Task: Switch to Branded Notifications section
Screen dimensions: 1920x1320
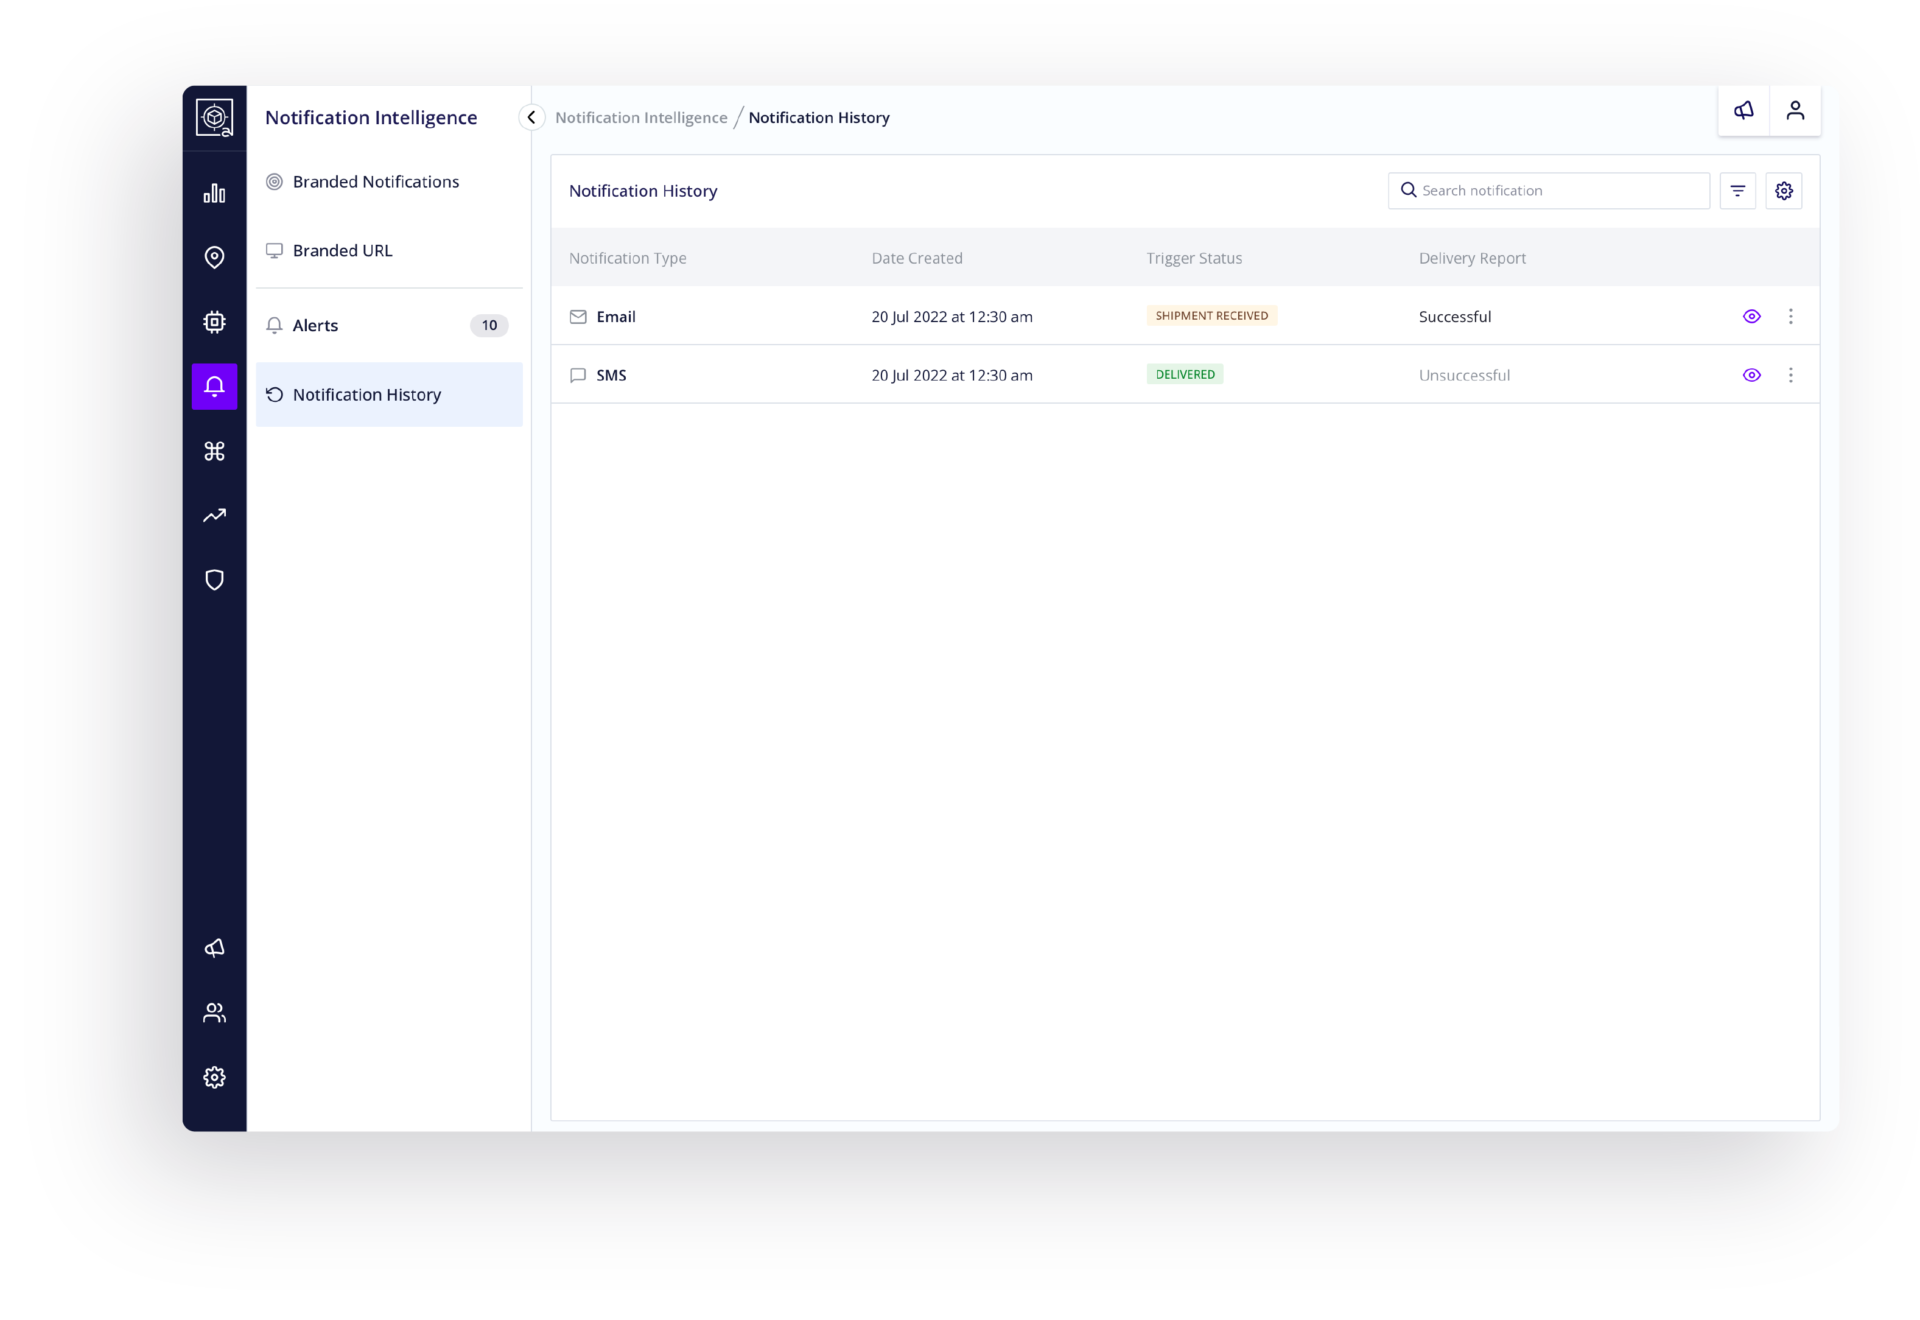Action: (376, 182)
